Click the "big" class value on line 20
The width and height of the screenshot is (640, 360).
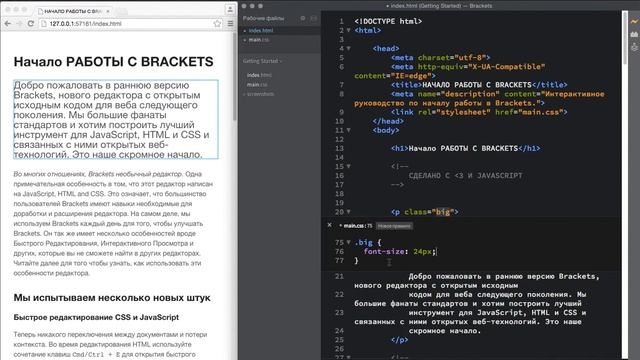[x=442, y=212]
